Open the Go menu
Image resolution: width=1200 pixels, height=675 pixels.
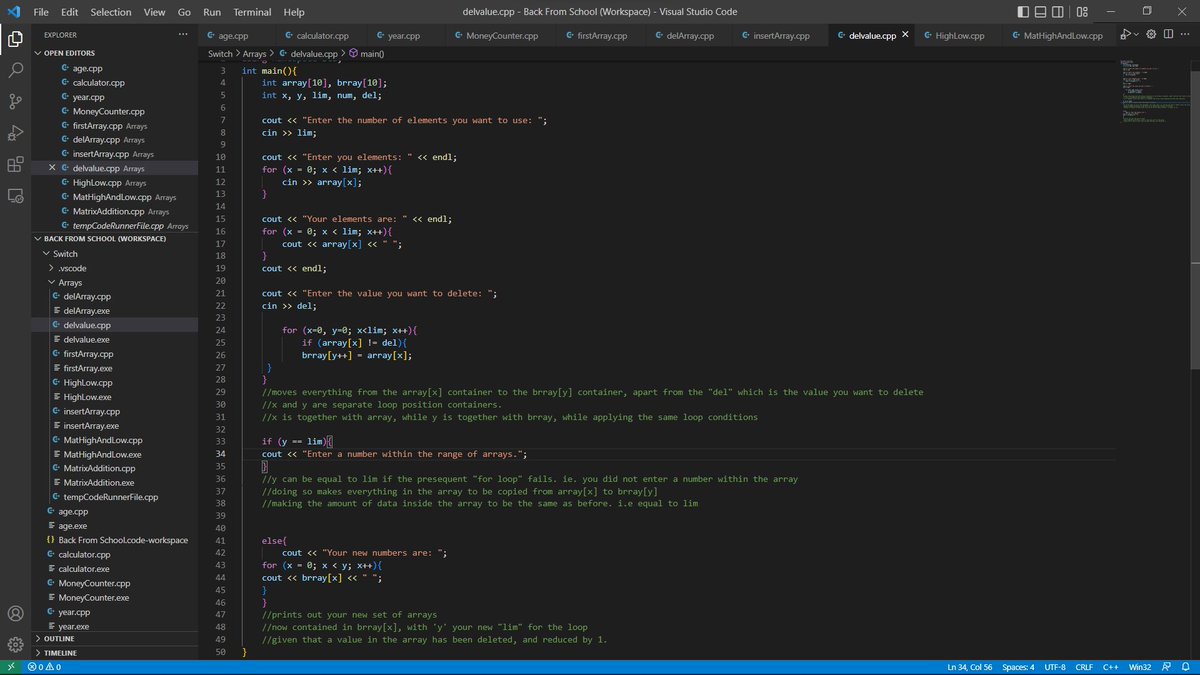184,12
